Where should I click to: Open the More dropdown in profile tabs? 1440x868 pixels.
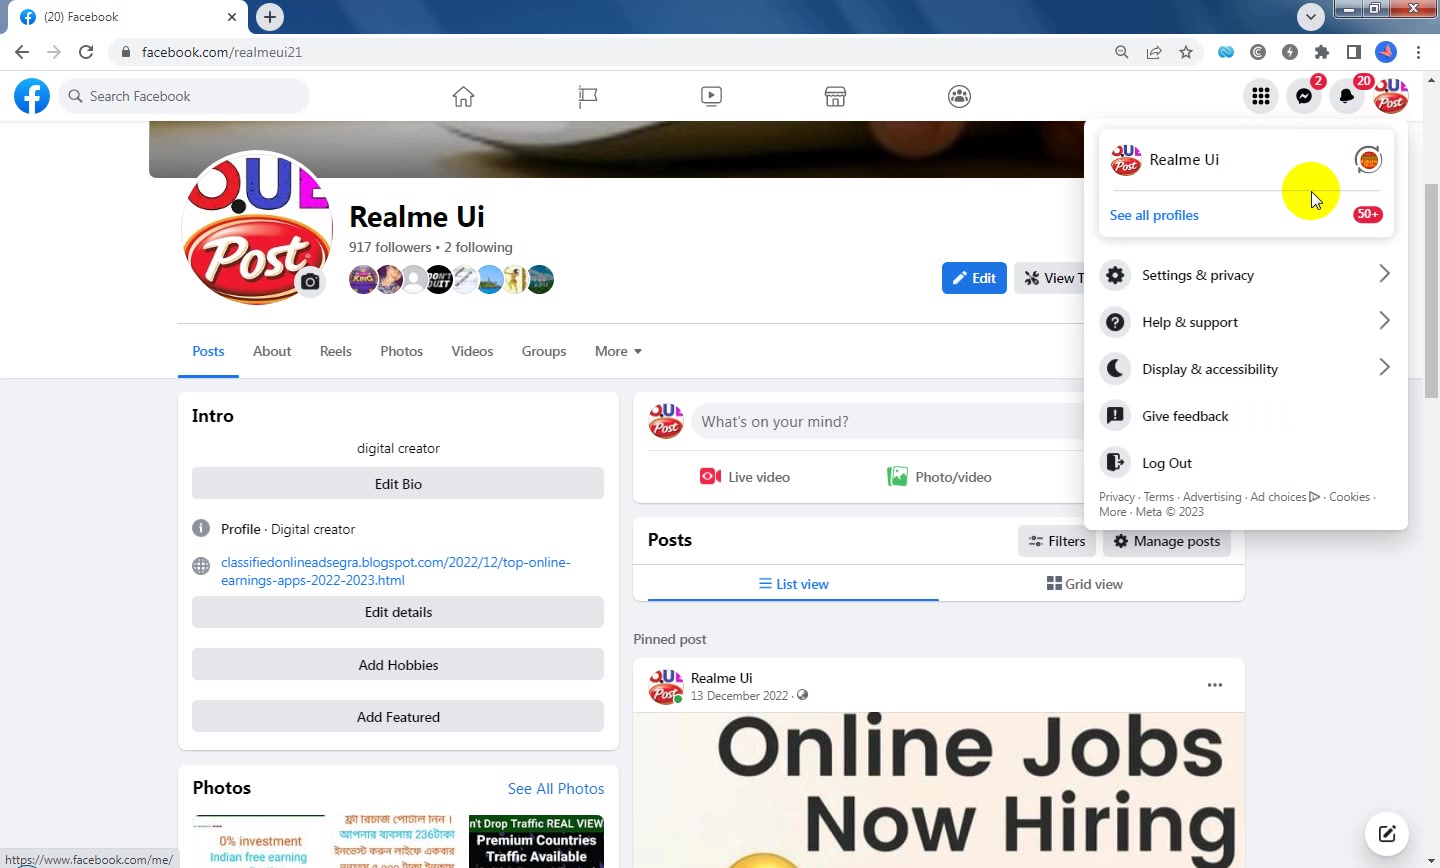(x=618, y=351)
